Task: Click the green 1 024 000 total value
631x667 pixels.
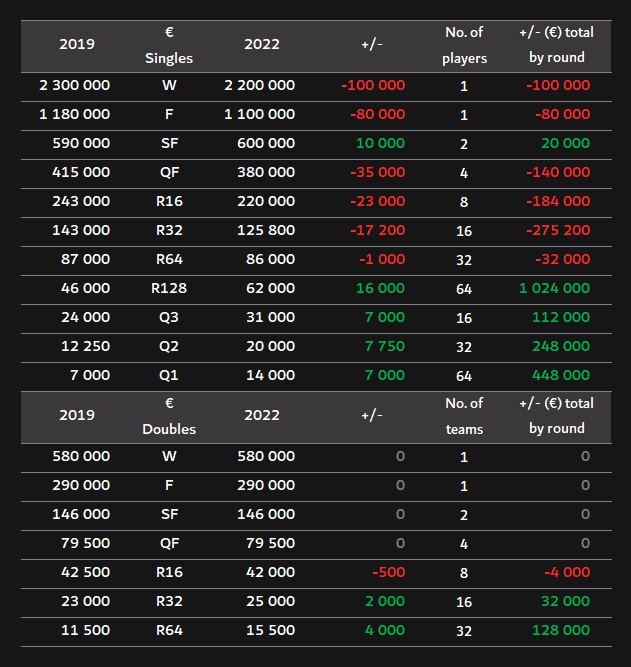Action: (554, 288)
